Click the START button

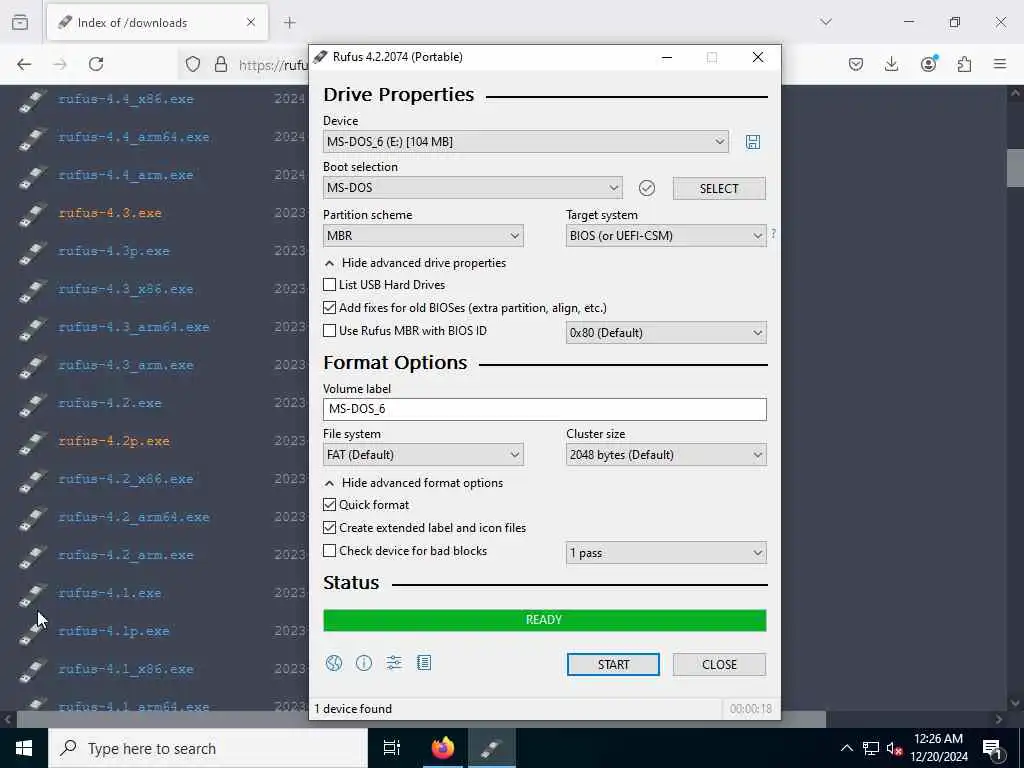point(613,664)
